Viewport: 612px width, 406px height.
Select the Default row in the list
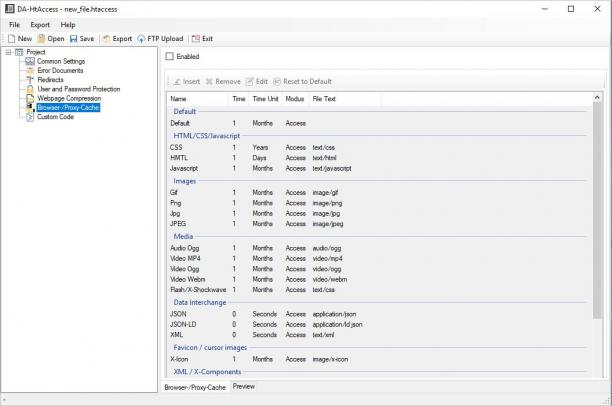pyautogui.click(x=377, y=123)
